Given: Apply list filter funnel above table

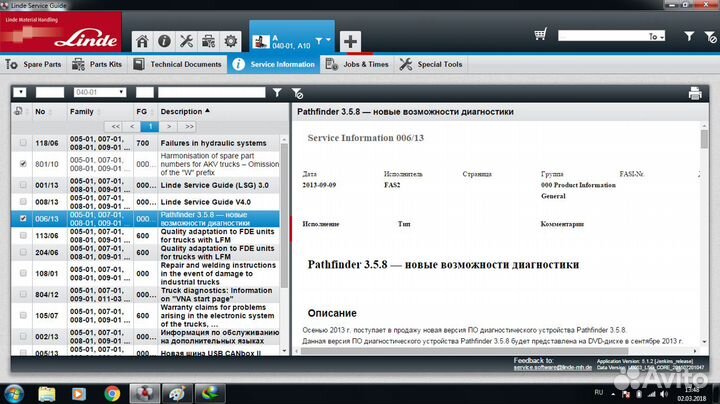Looking at the screenshot, I should pos(277,93).
